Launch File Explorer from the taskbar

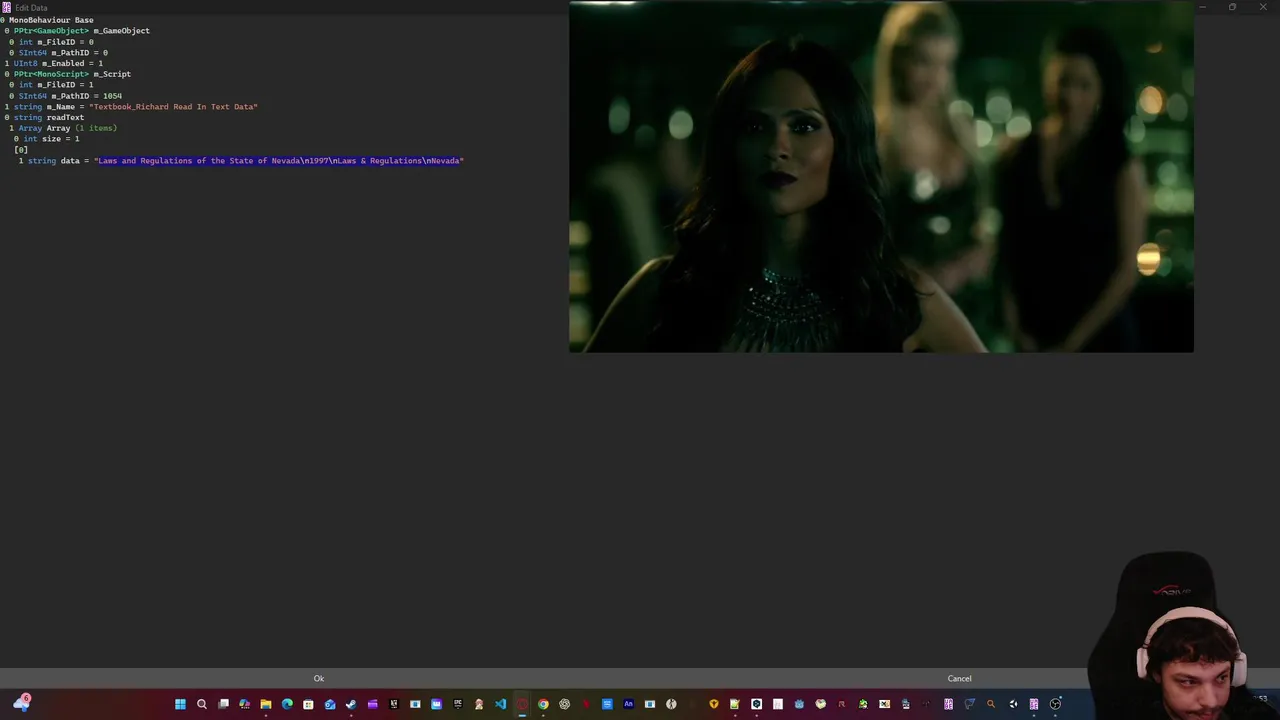(266, 704)
